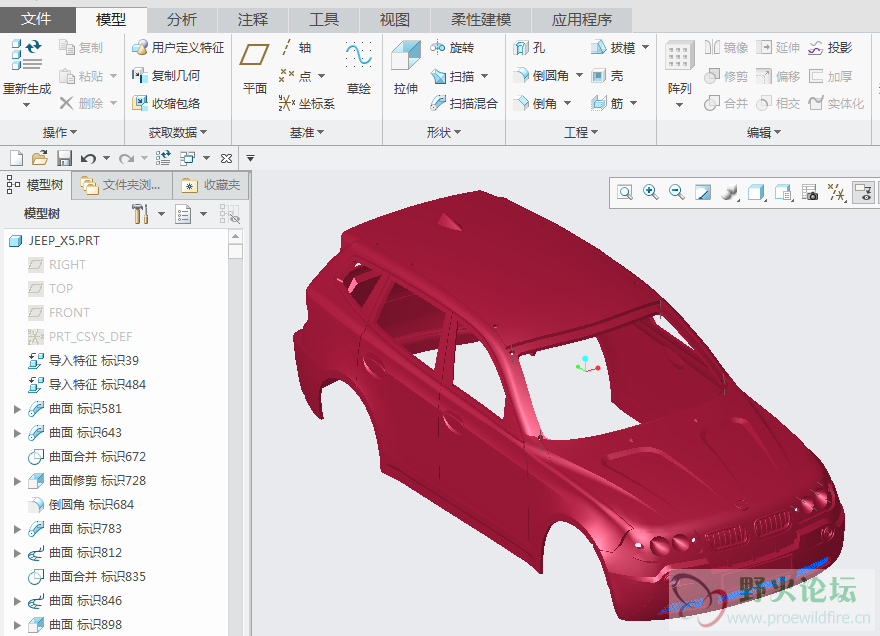Open the Datum (基准) group dropdown
This screenshot has height=636, width=880.
coord(306,132)
